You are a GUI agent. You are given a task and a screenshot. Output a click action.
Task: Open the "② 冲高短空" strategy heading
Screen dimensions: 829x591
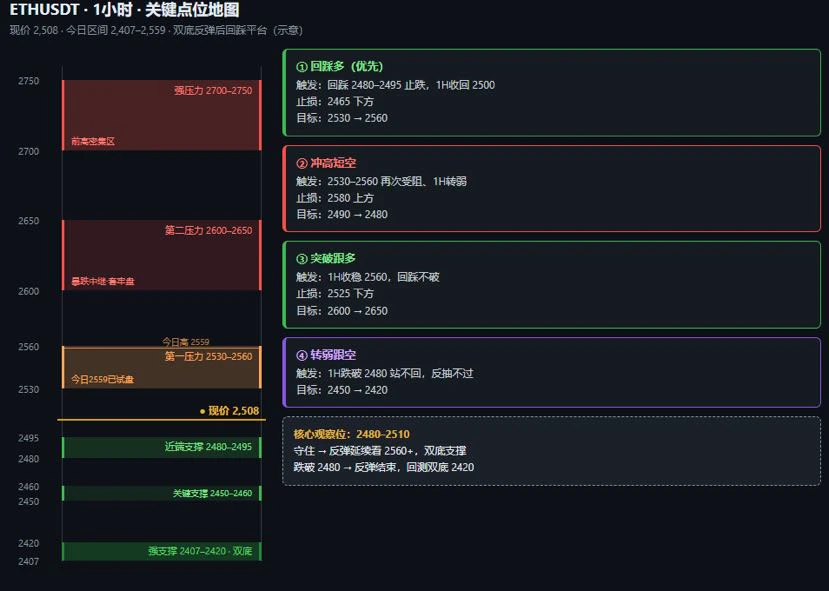point(326,163)
